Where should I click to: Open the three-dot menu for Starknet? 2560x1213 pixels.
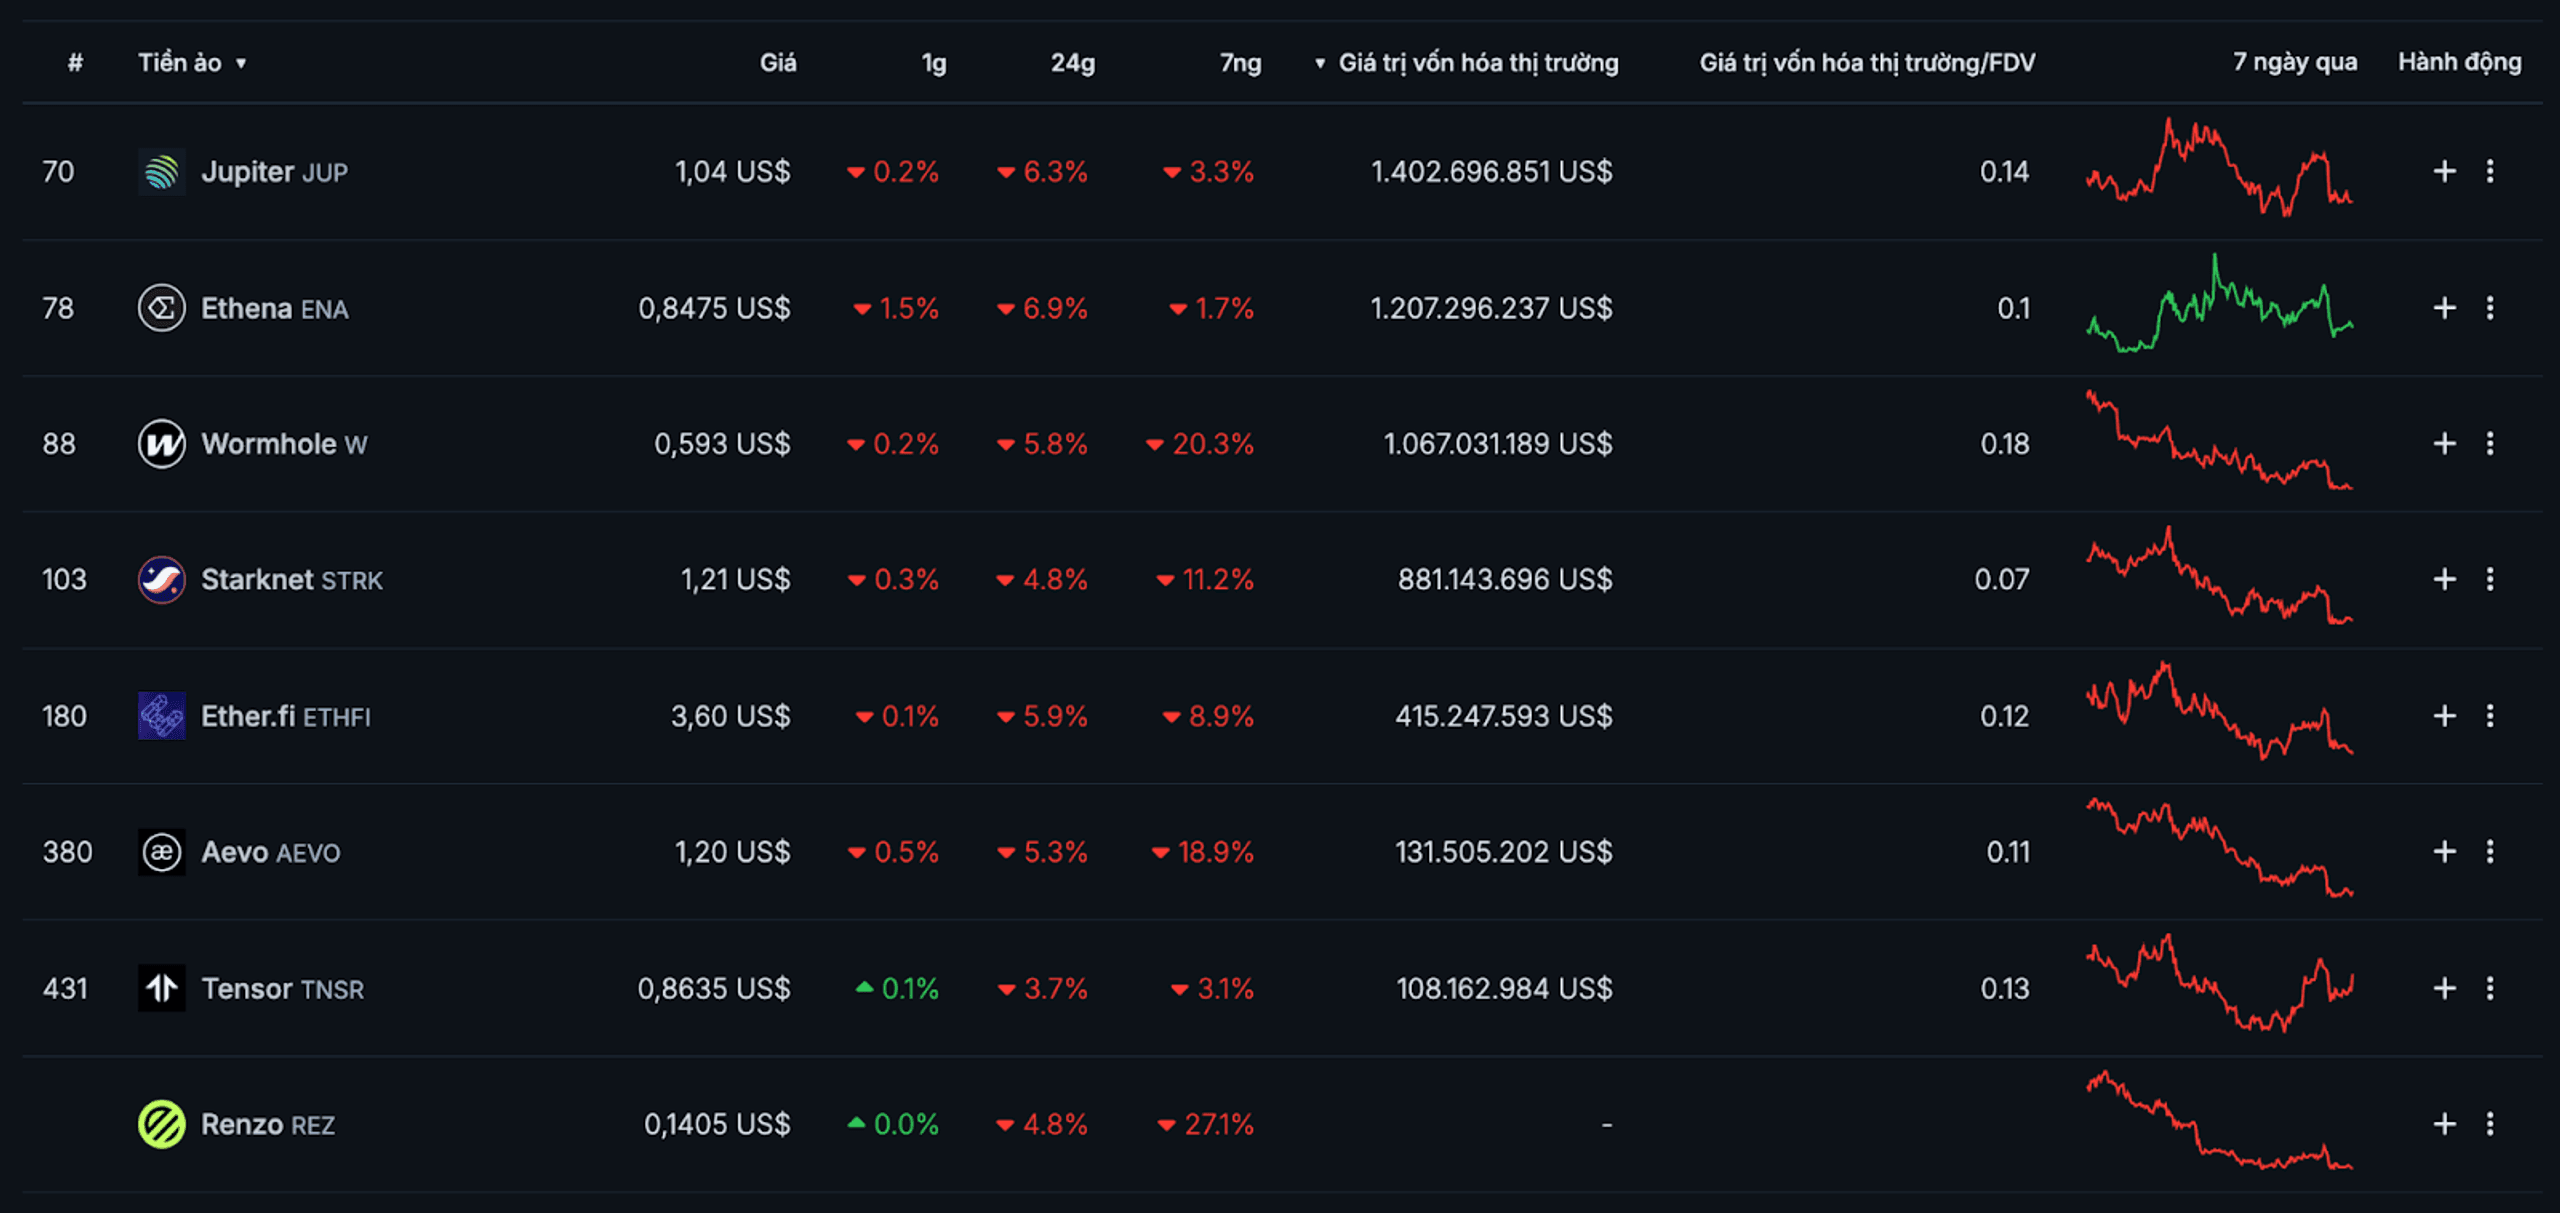coord(2490,579)
